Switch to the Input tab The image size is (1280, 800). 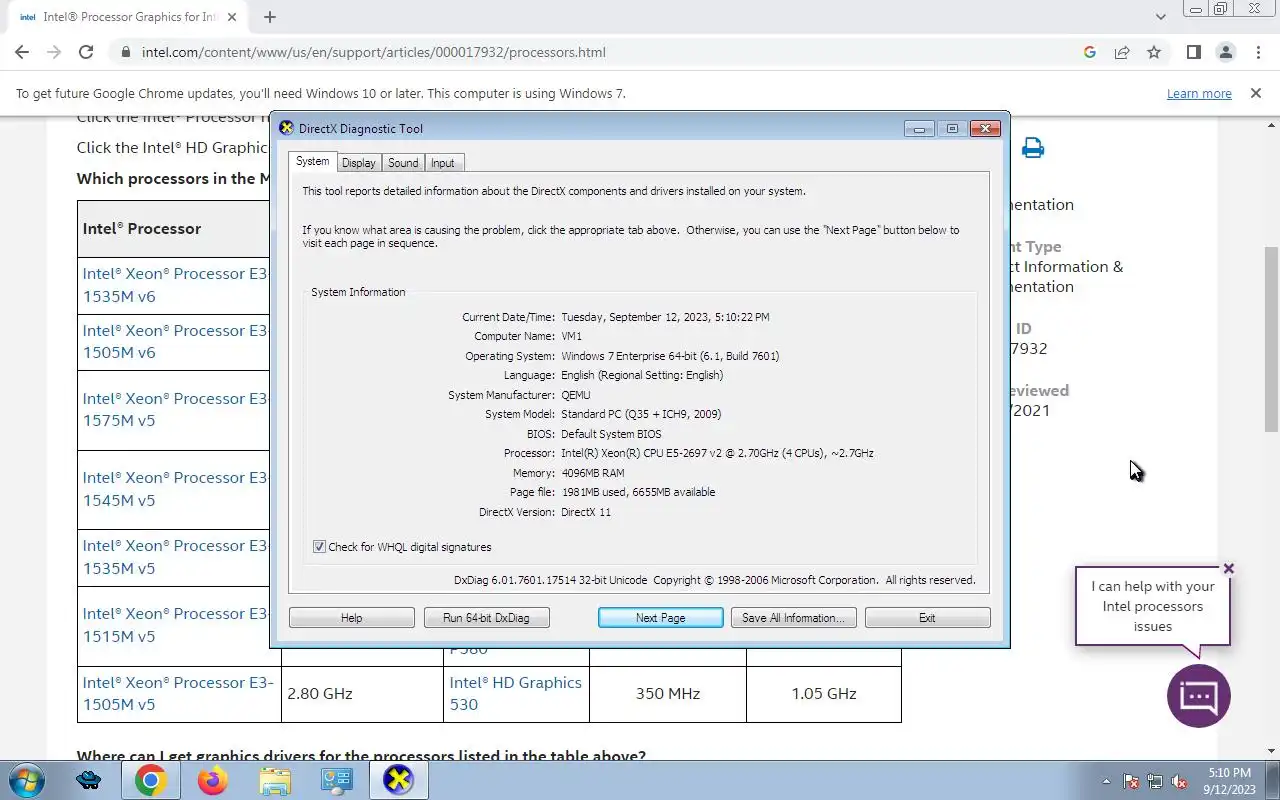(443, 163)
